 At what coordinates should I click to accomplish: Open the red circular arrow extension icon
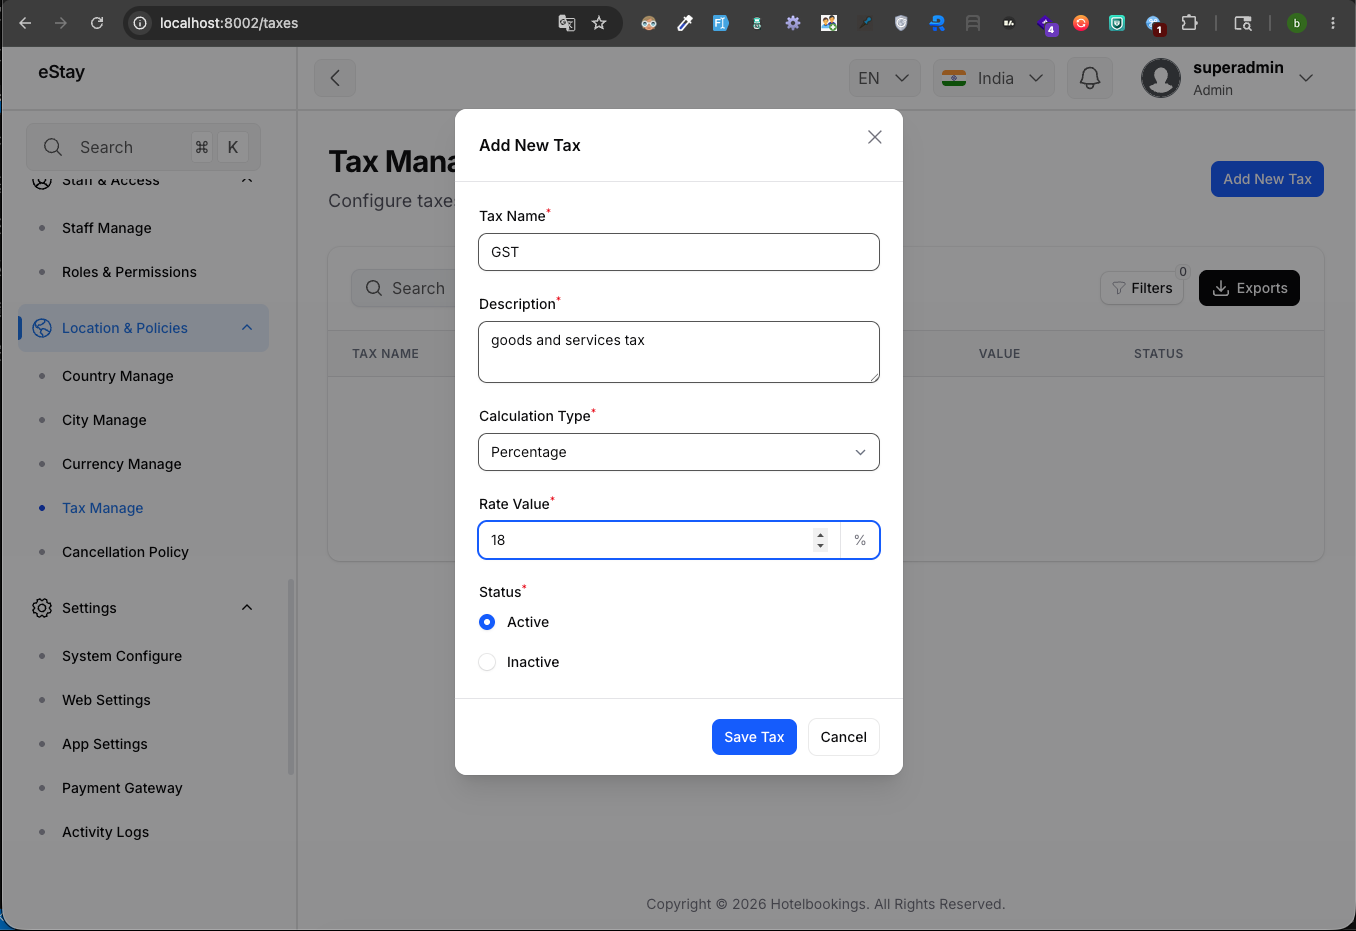click(1081, 23)
